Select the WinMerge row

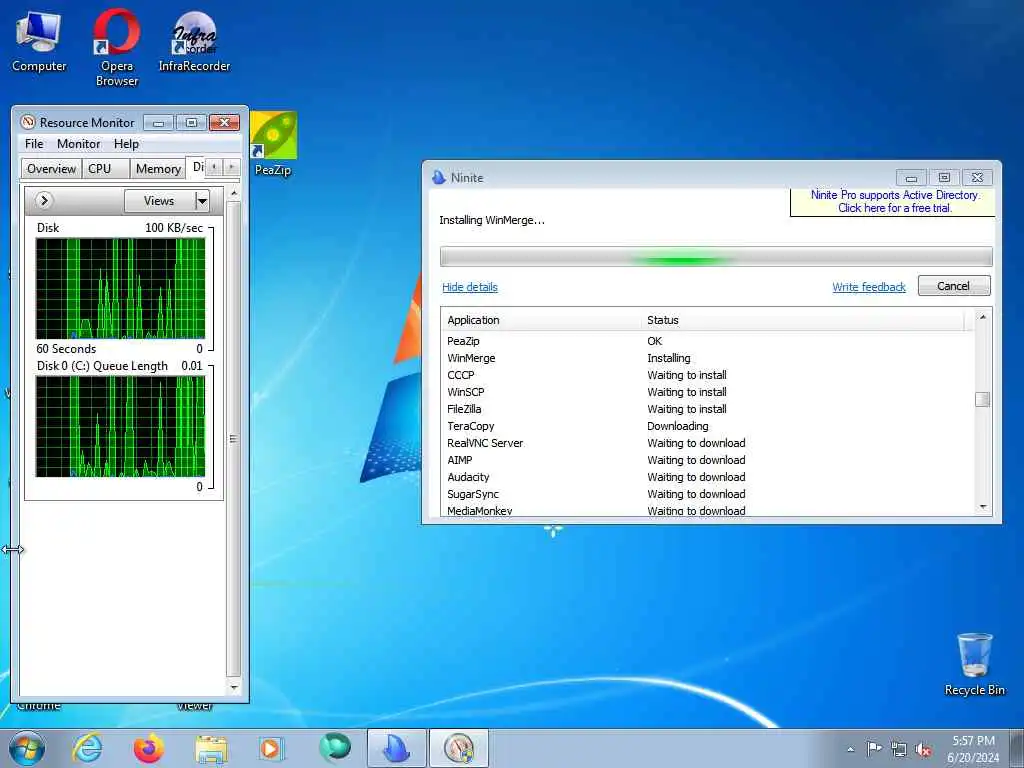coord(708,358)
